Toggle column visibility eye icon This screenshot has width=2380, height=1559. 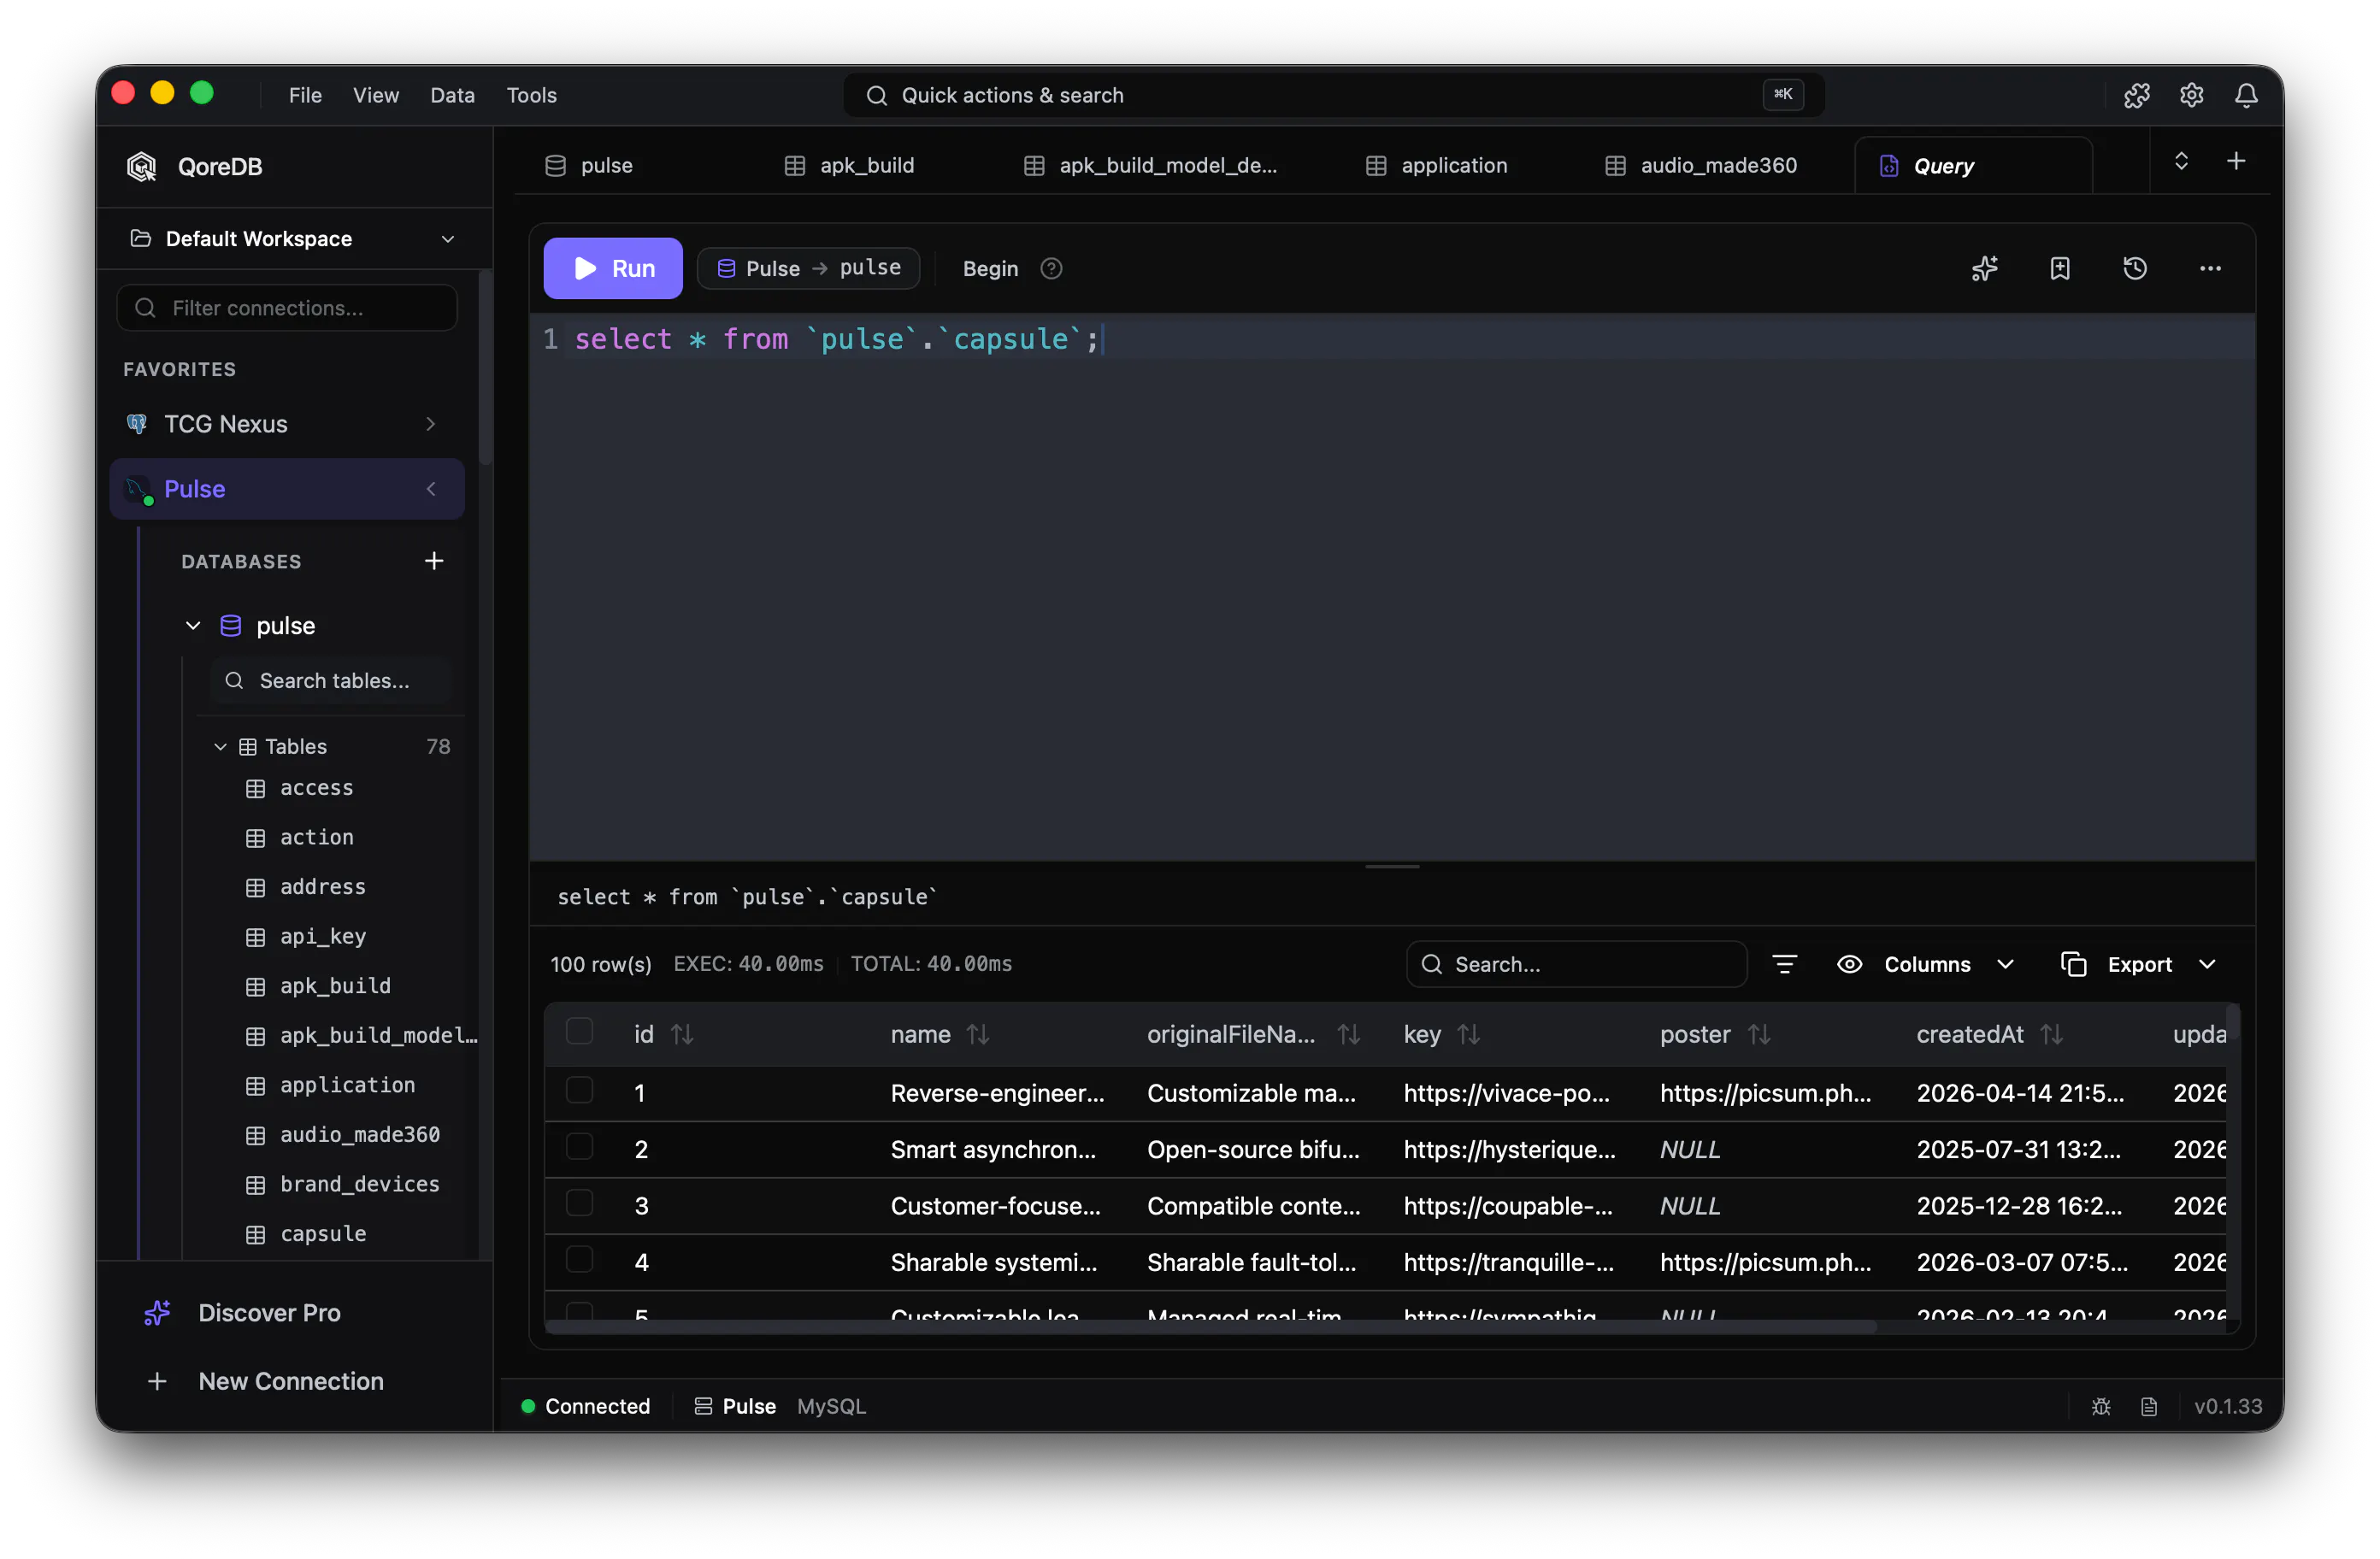click(1850, 964)
